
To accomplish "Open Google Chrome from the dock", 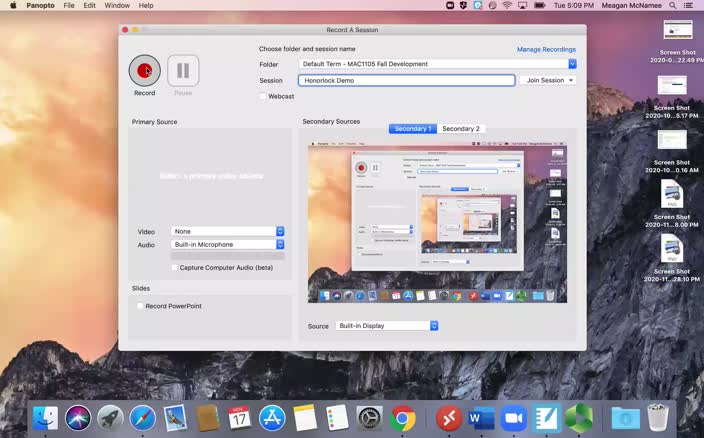I will click(x=403, y=418).
